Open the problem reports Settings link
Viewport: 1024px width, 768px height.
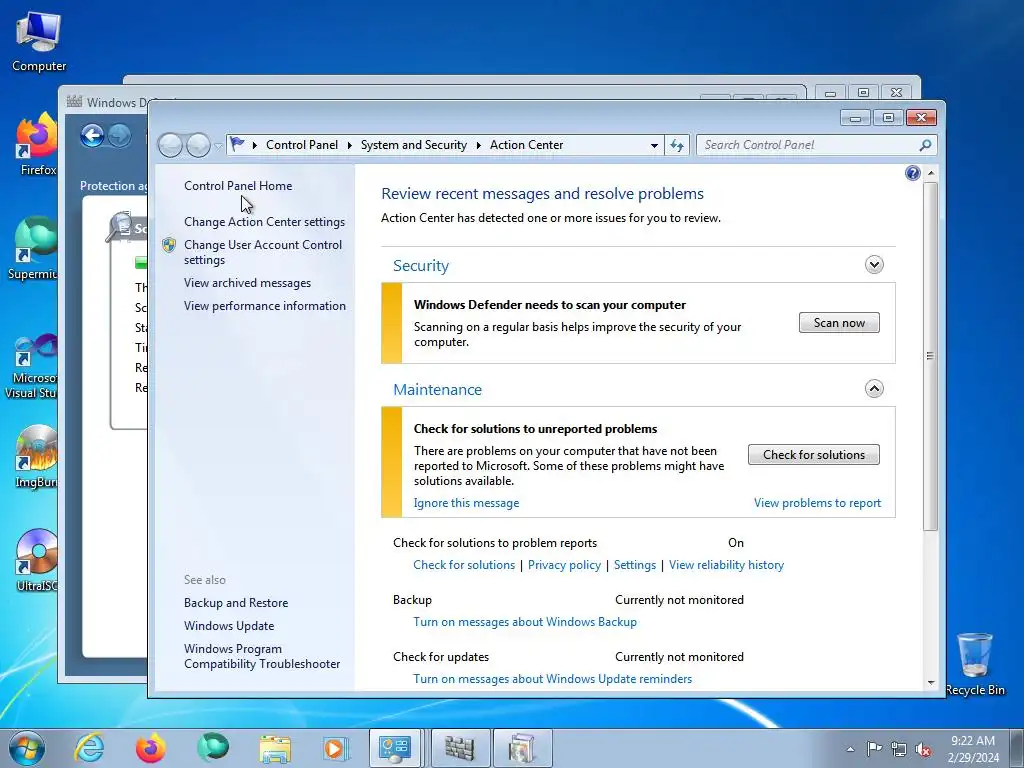click(x=635, y=565)
